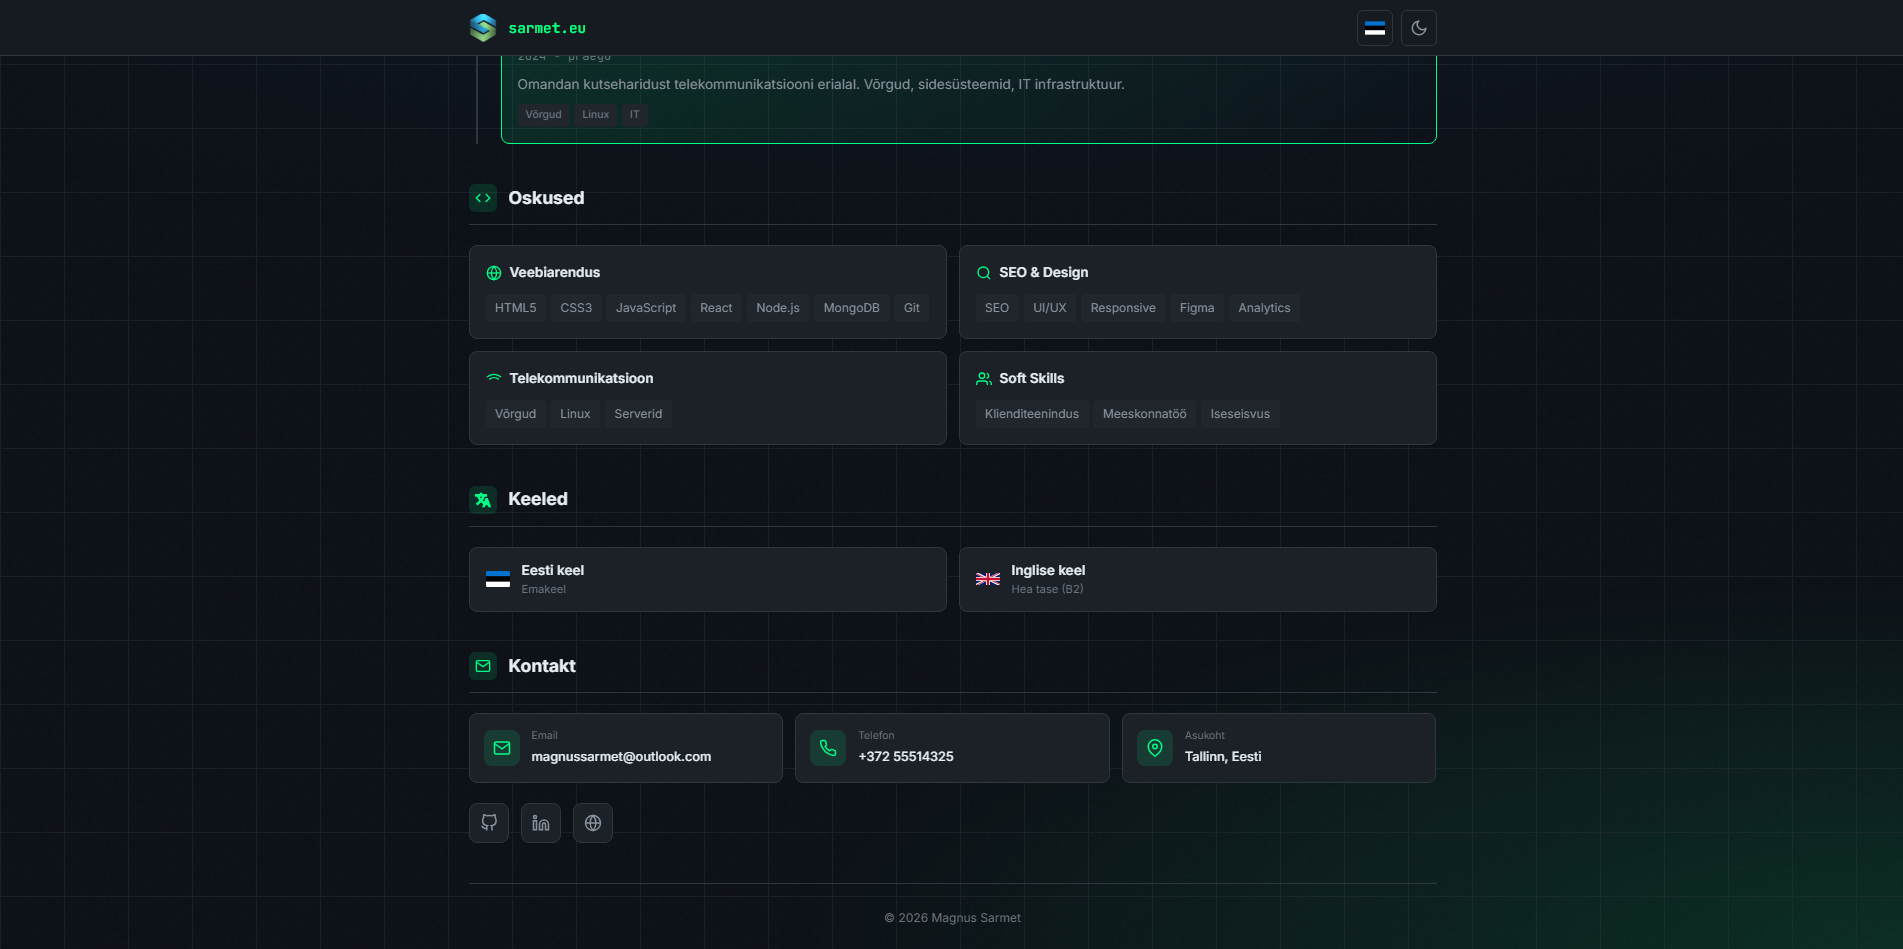
Task: Click the translate icon beside Keeled
Action: (x=483, y=500)
